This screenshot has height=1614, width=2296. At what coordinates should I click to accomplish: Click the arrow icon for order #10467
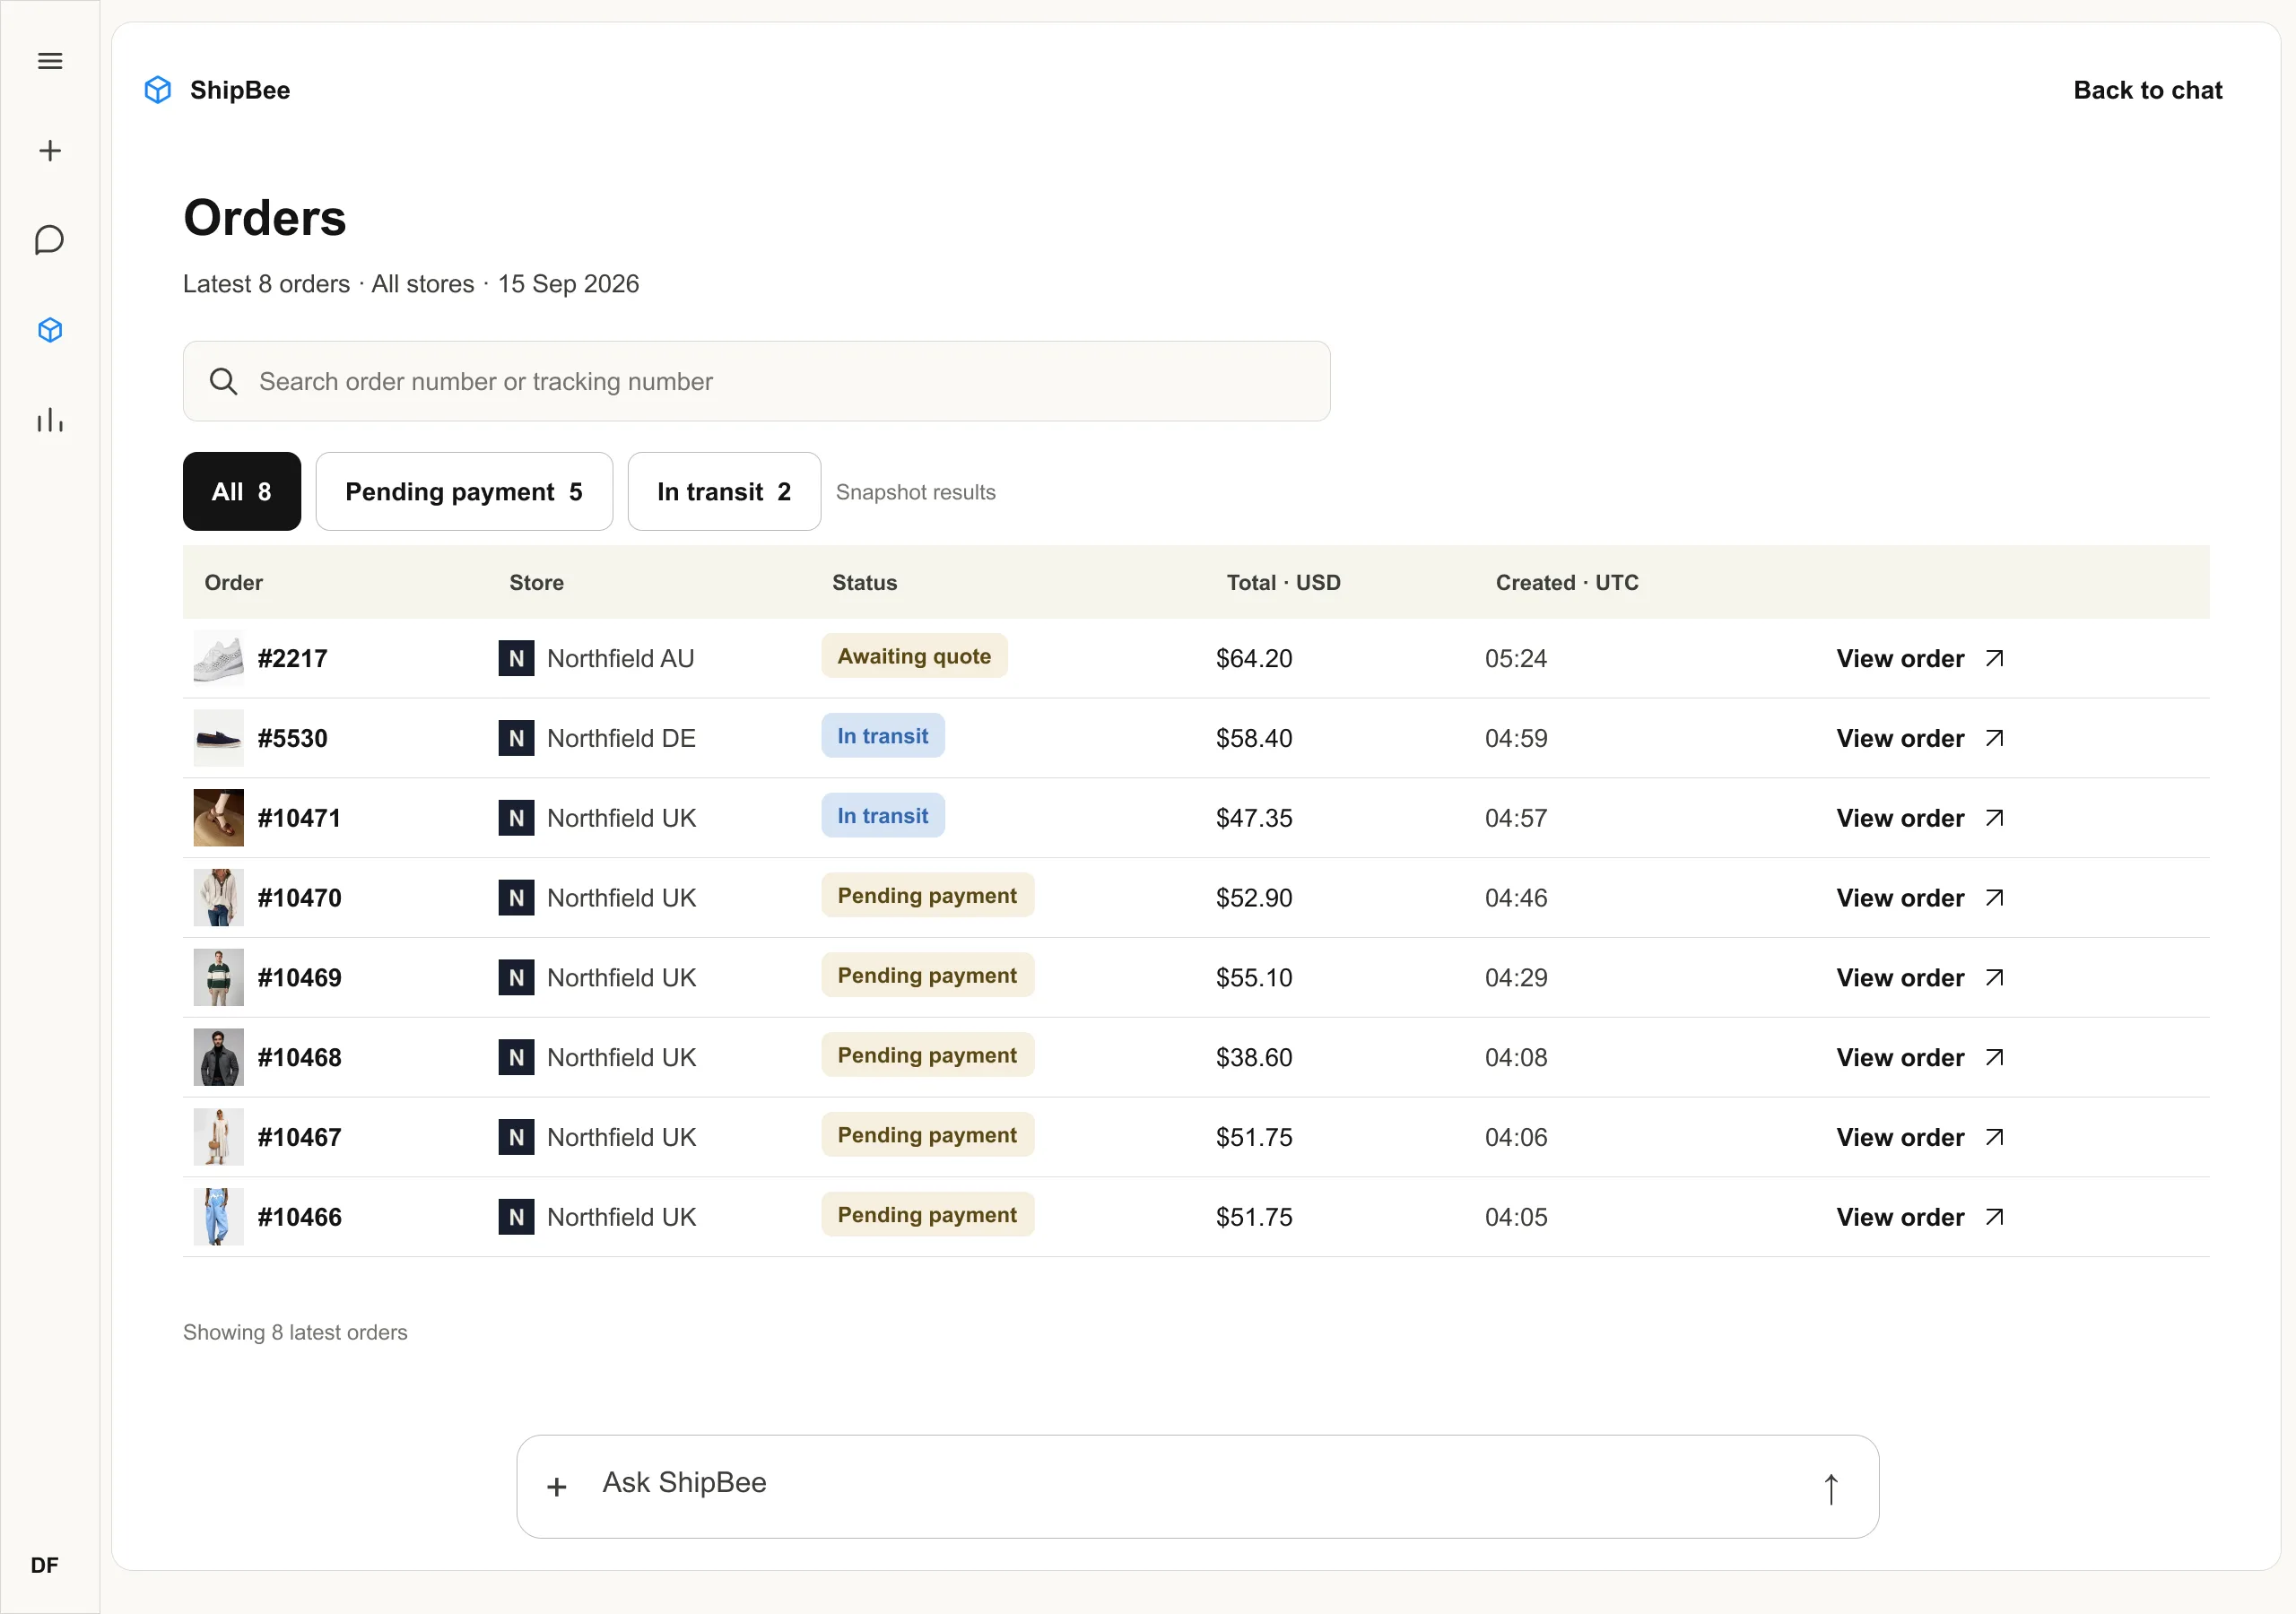(1995, 1137)
